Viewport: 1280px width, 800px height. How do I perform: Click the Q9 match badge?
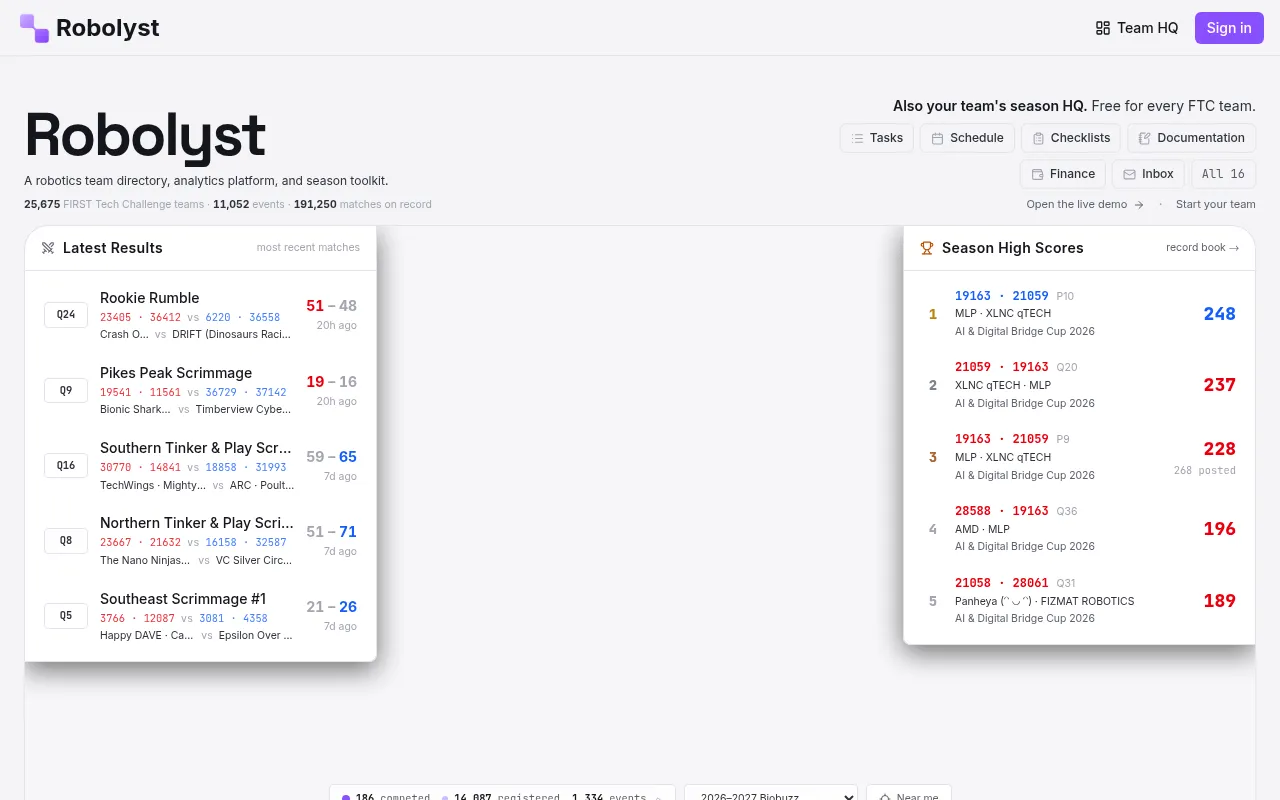click(66, 390)
